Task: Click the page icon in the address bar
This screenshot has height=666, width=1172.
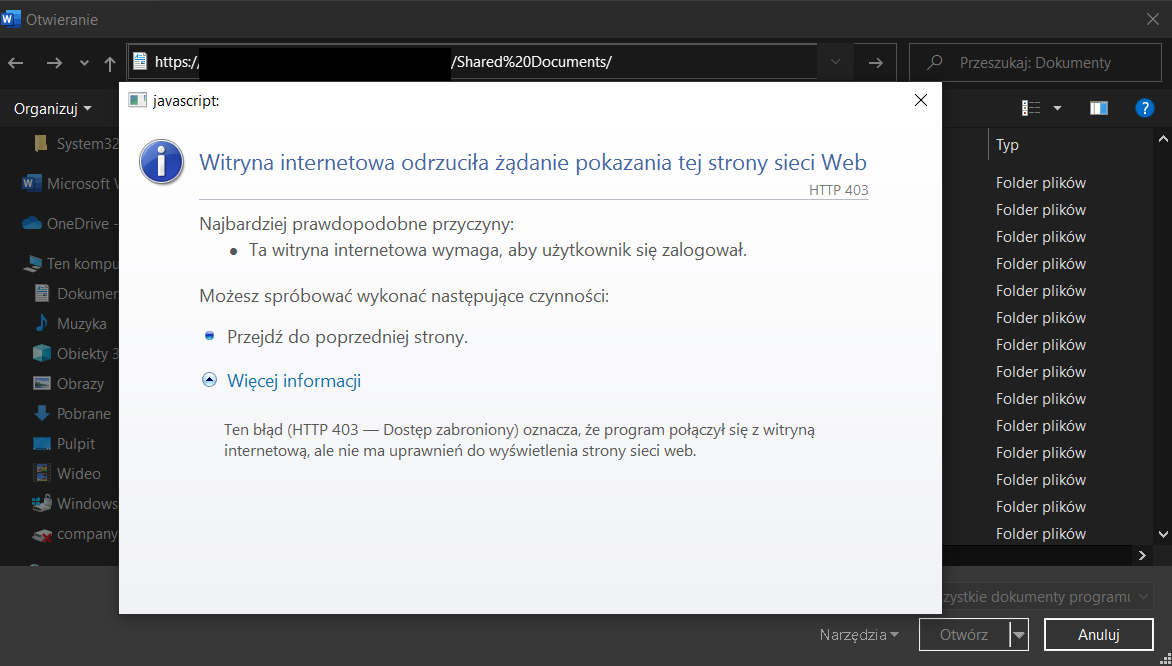Action: coord(140,62)
